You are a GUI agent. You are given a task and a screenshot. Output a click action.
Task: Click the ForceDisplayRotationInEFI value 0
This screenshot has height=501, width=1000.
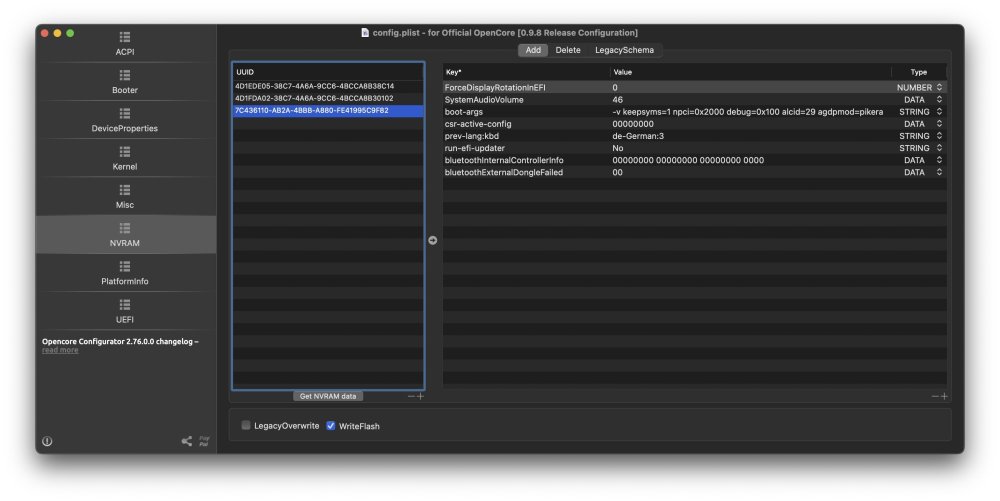(x=615, y=87)
